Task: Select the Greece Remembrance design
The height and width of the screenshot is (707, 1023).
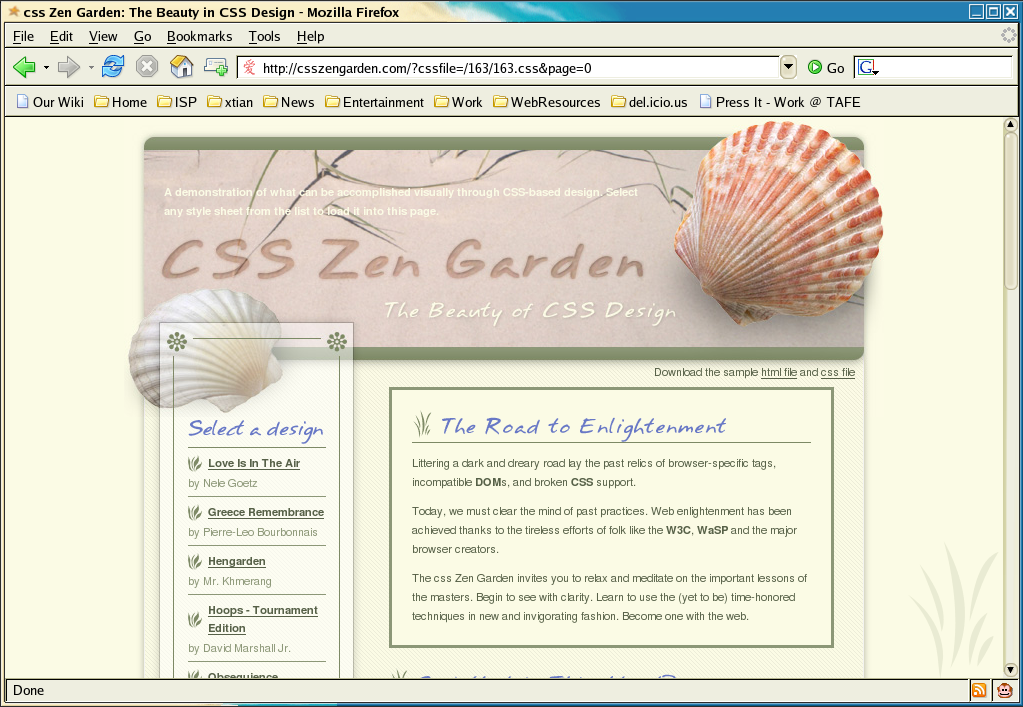Action: click(266, 512)
